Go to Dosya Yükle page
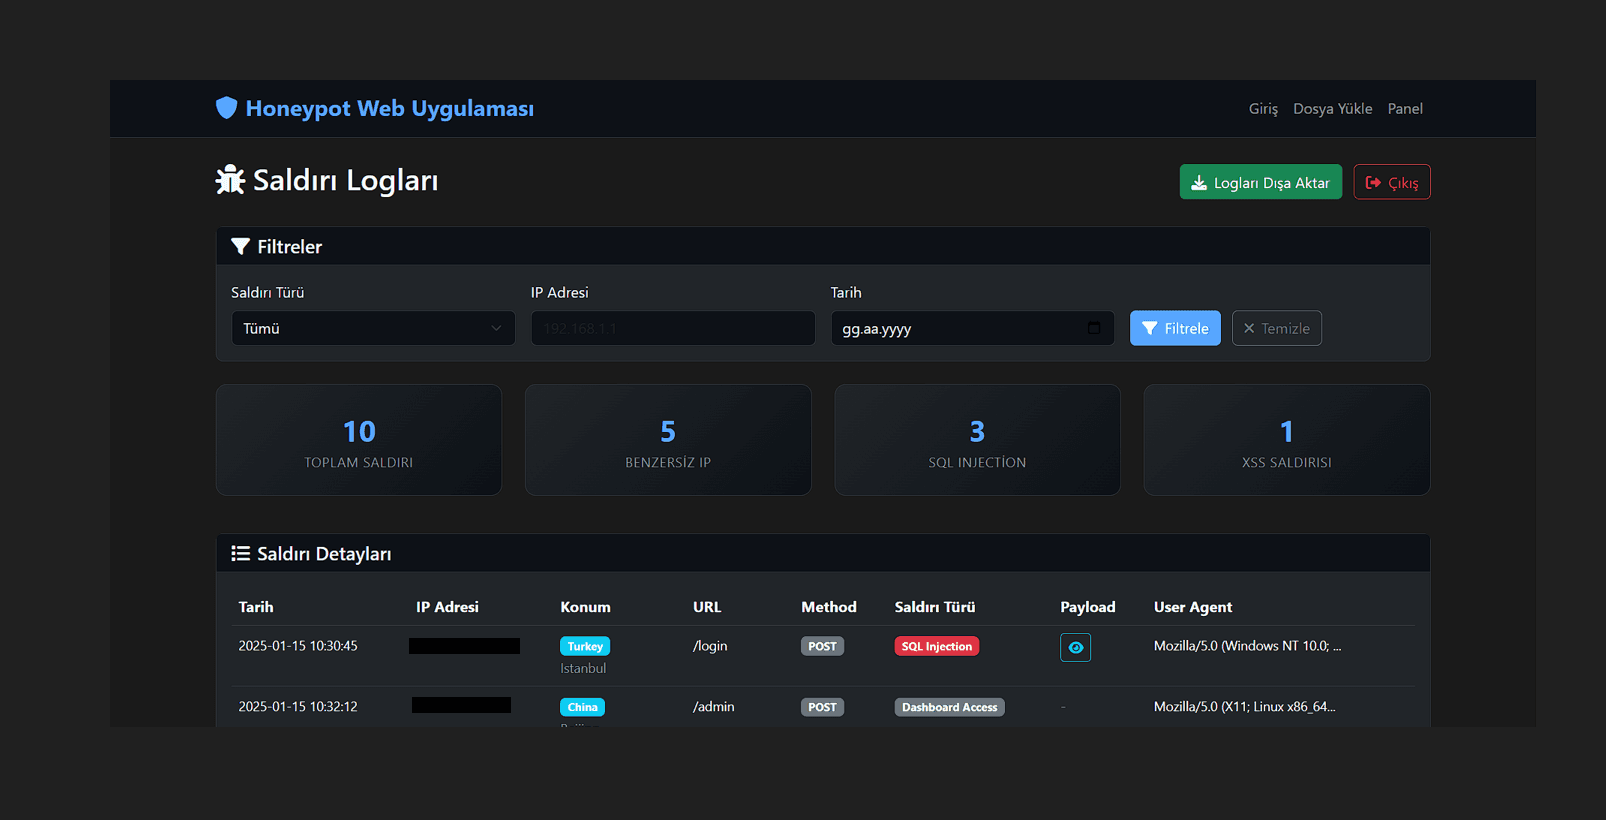Screen dimensions: 1606x820 (x=1333, y=108)
